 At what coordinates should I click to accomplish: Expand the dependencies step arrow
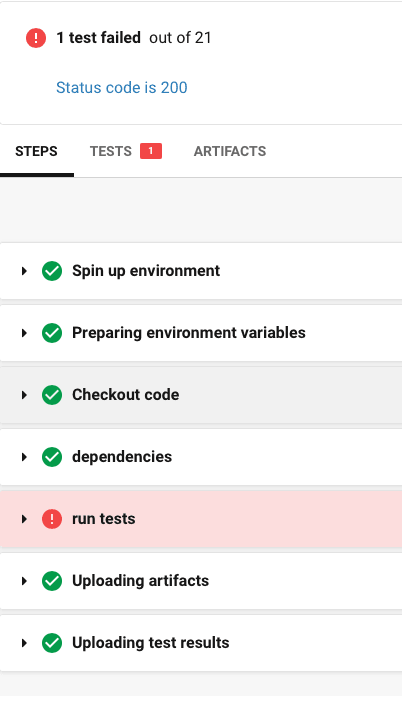point(24,457)
